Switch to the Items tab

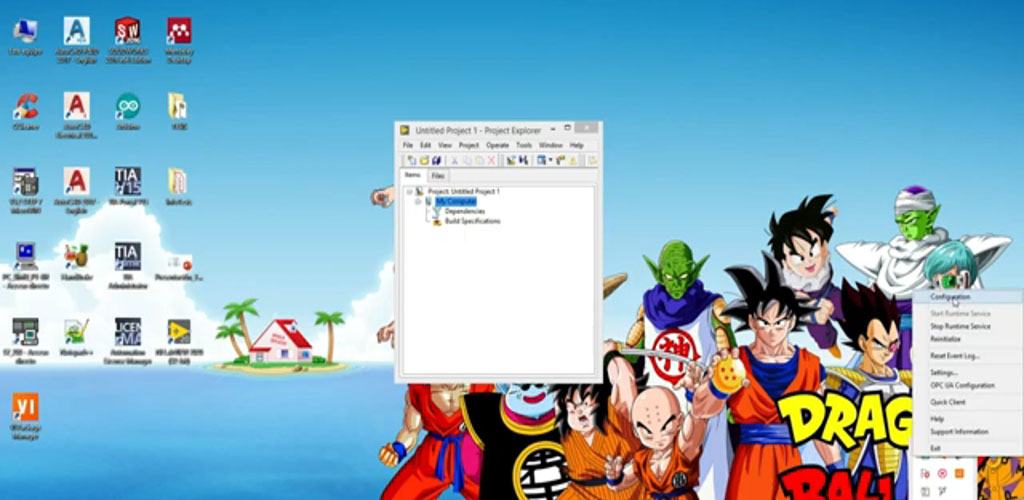[x=413, y=175]
